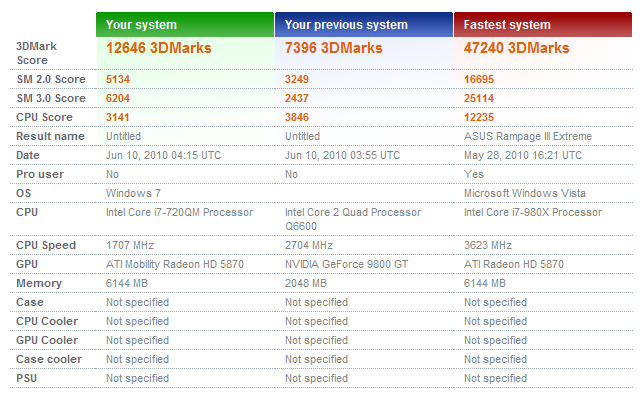Viewport: 643px width, 396px height.
Task: Click ATI Mobility Radeon HD 5870 entry
Action: click(x=175, y=264)
